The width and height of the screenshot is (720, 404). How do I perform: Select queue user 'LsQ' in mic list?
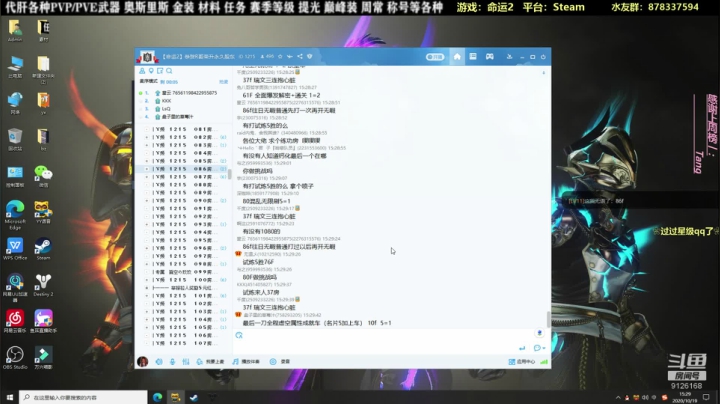pos(166,109)
